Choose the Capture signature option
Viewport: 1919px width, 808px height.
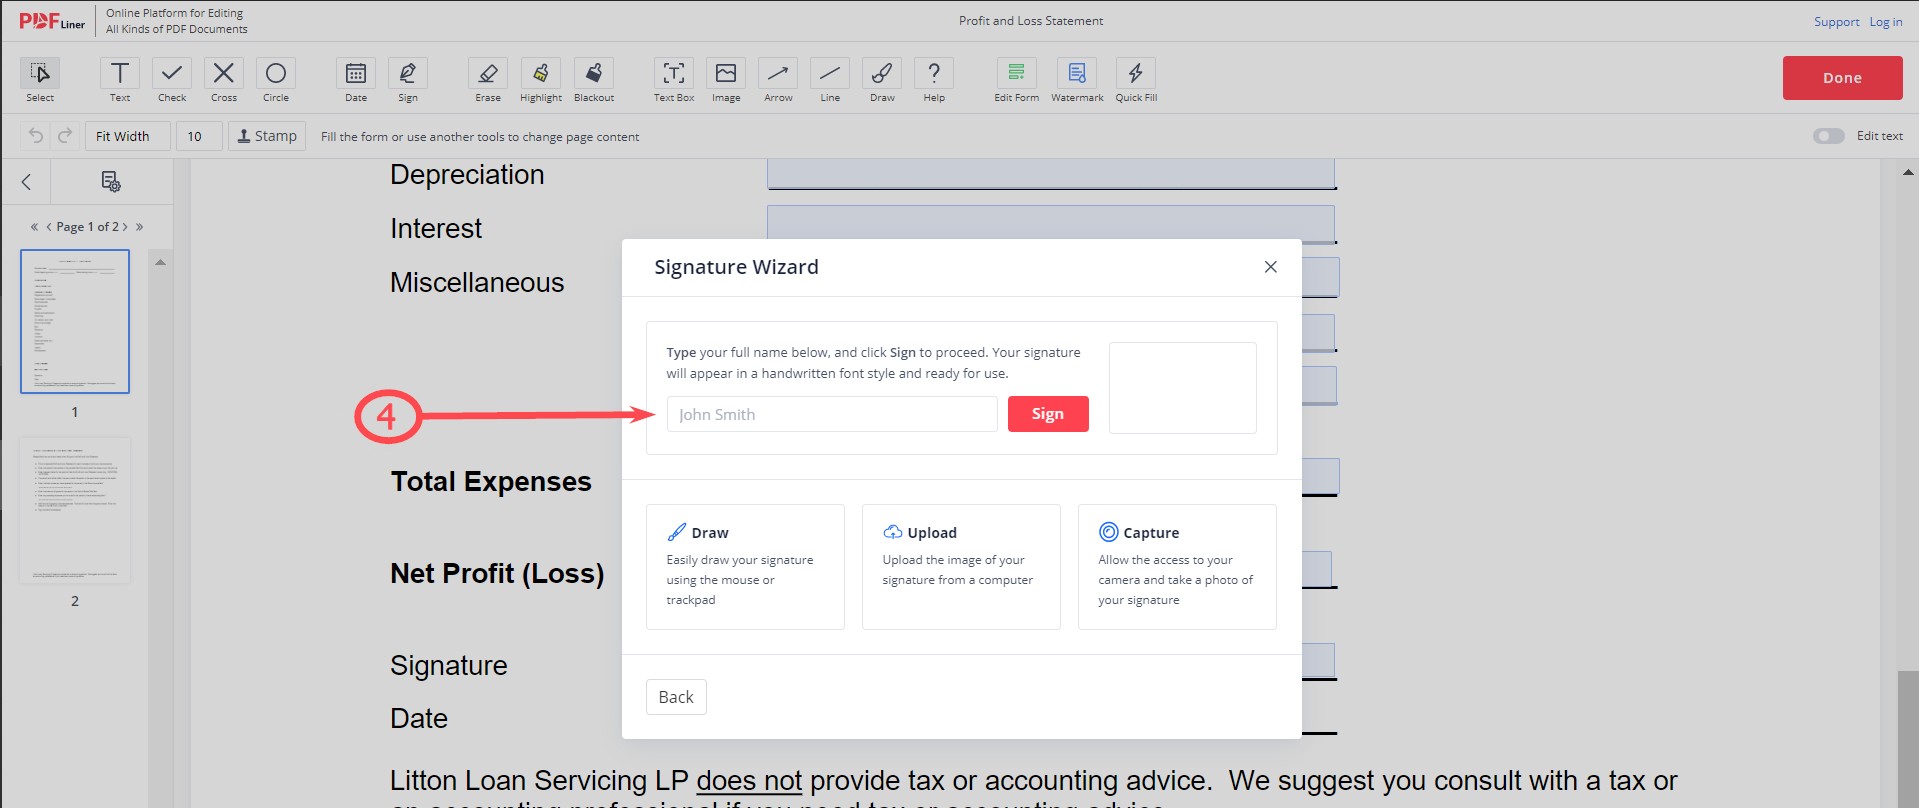1177,567
